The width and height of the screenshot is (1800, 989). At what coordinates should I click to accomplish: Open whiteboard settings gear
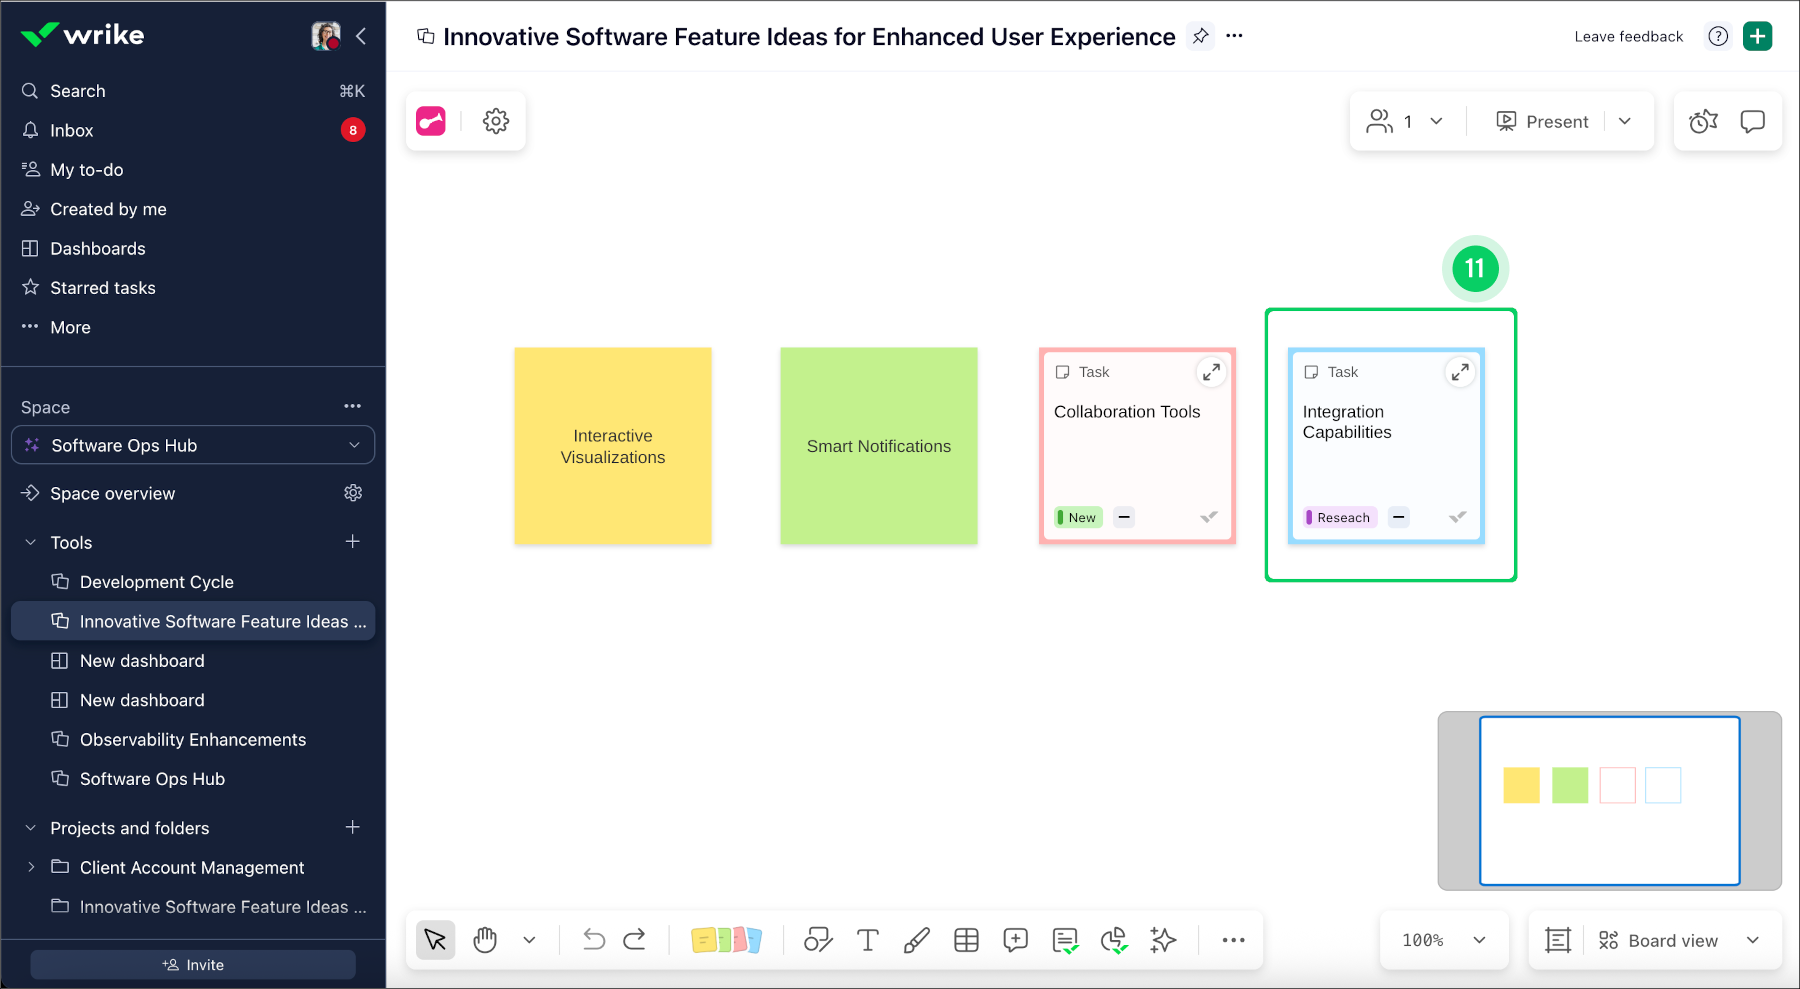(496, 121)
